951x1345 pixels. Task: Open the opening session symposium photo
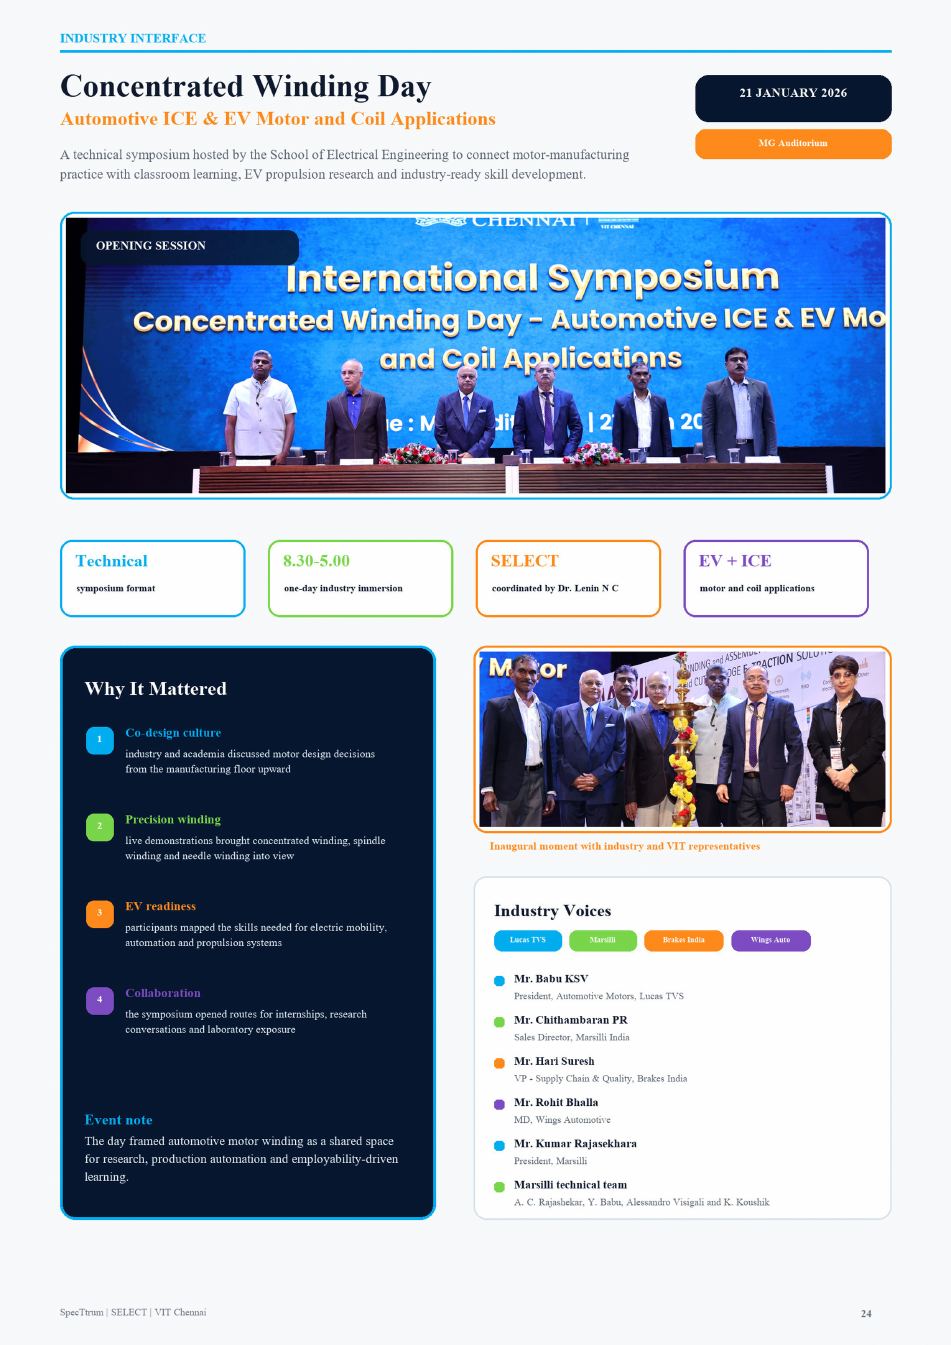click(475, 355)
